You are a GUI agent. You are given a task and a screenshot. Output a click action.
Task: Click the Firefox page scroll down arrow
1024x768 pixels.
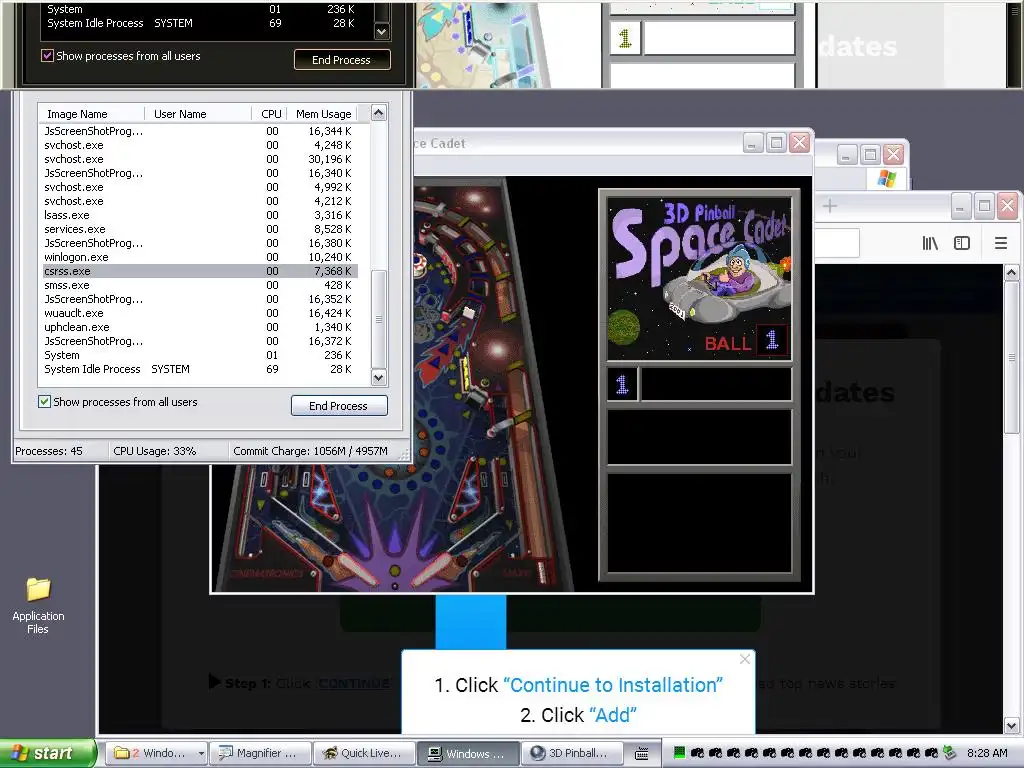1011,726
